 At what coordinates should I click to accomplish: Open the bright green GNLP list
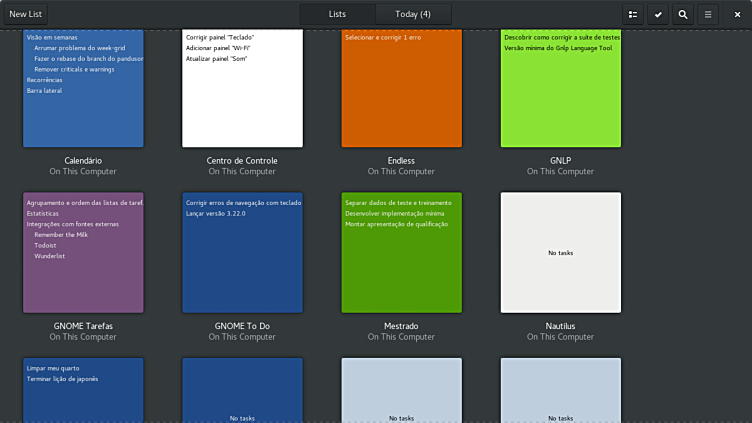pyautogui.click(x=560, y=88)
